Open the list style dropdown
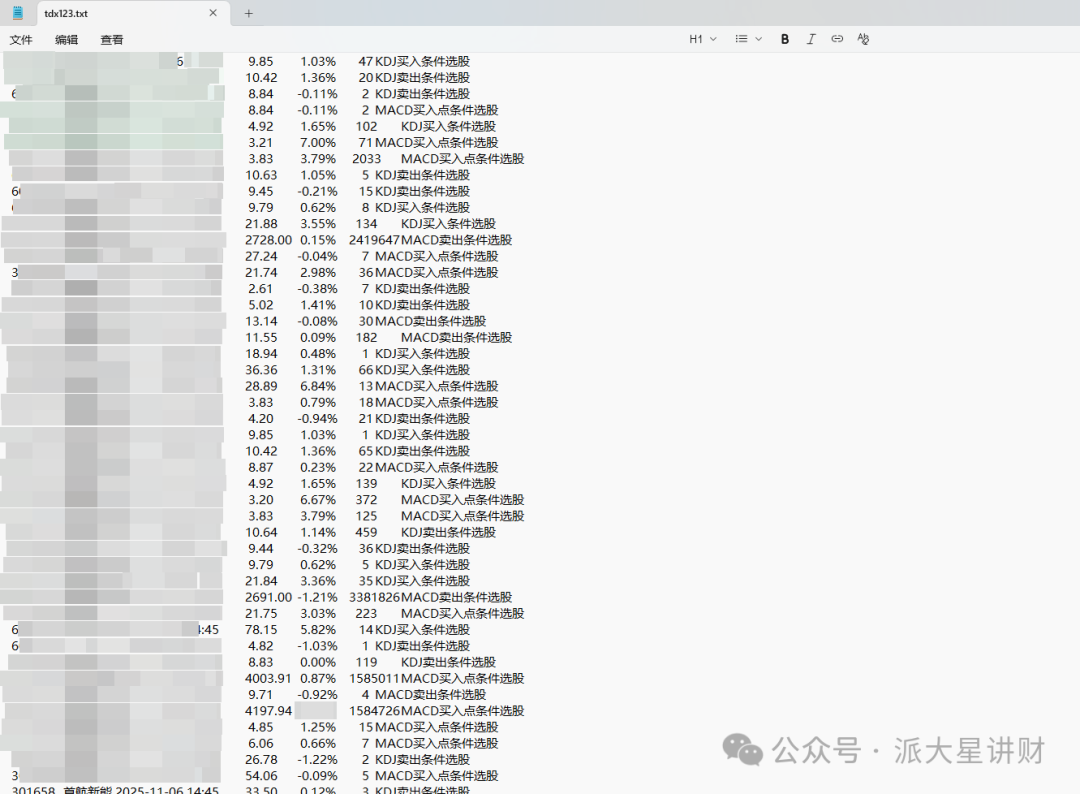This screenshot has height=794, width=1080. (x=749, y=39)
